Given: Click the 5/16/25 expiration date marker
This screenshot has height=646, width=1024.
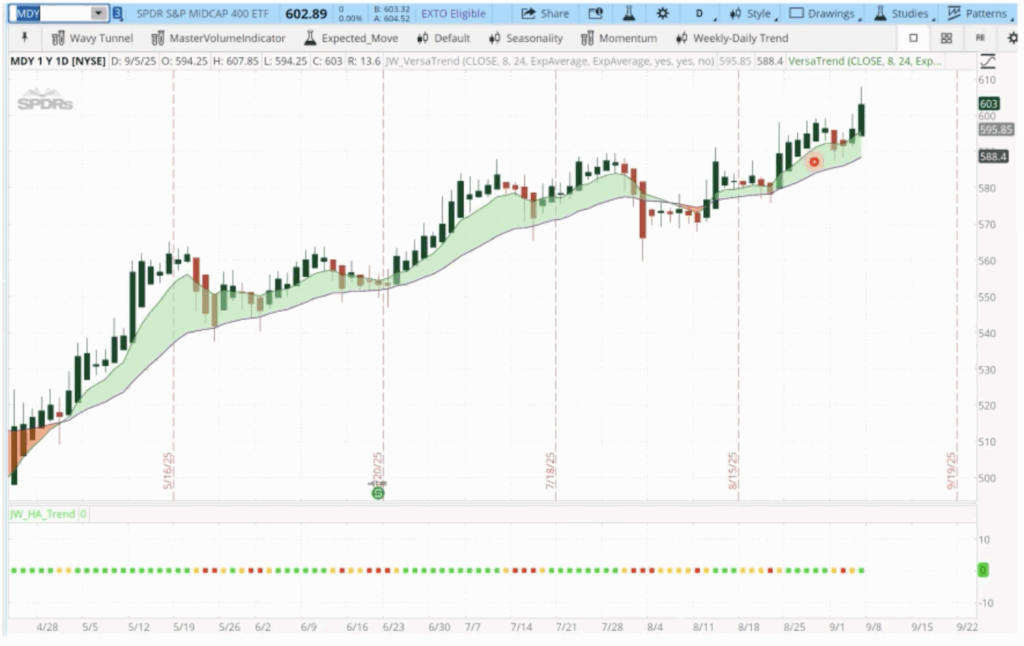Looking at the screenshot, I should pos(168,470).
